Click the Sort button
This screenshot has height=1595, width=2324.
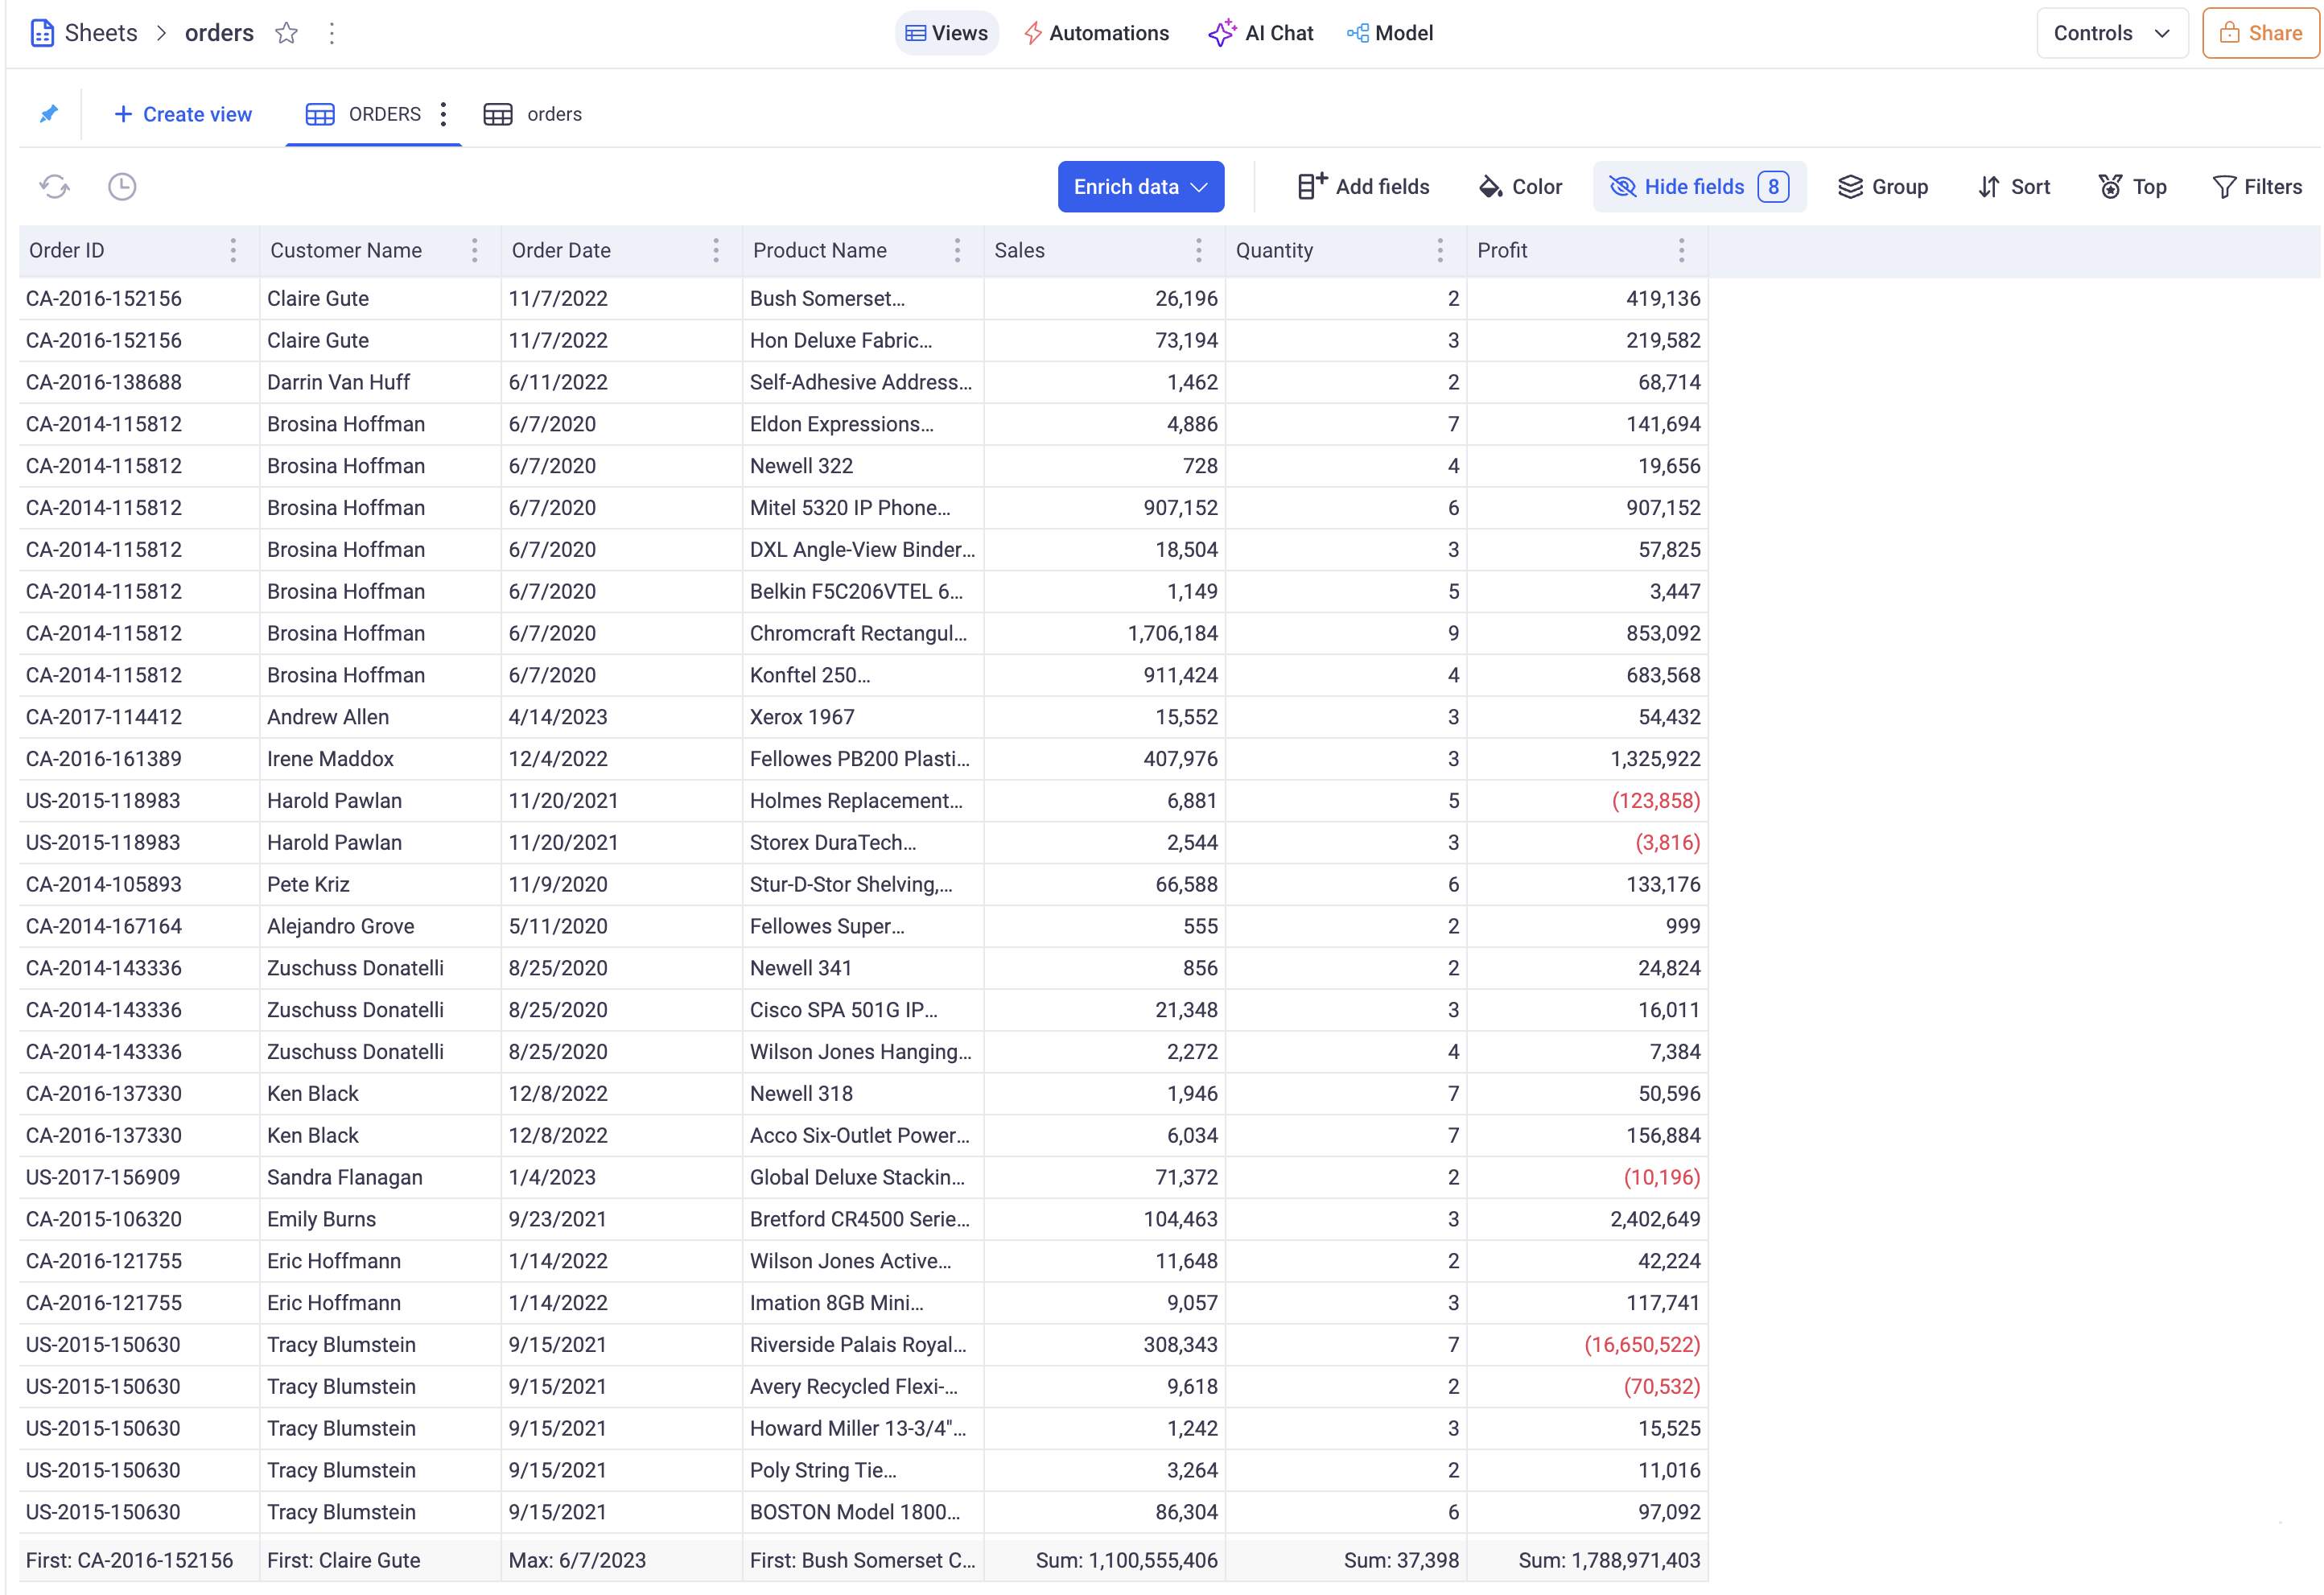(x=2014, y=187)
